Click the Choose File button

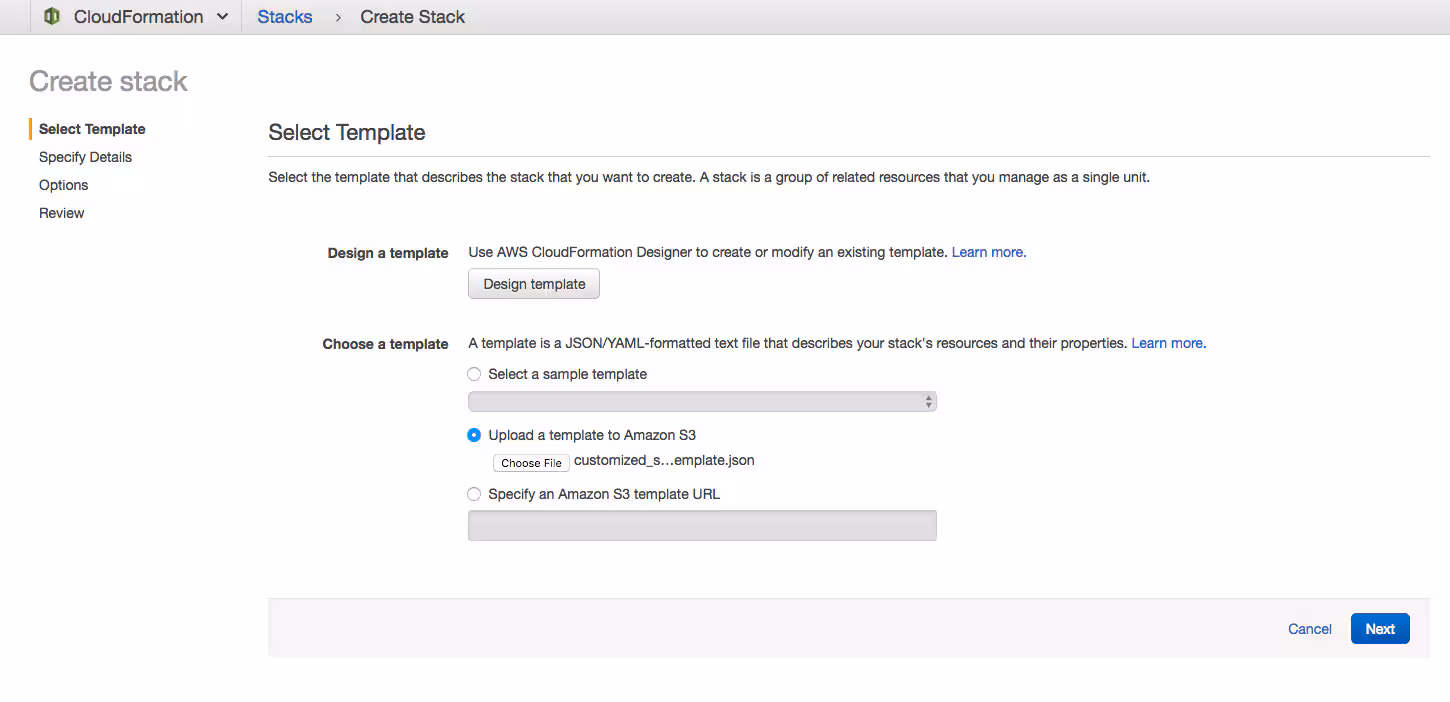coord(531,463)
